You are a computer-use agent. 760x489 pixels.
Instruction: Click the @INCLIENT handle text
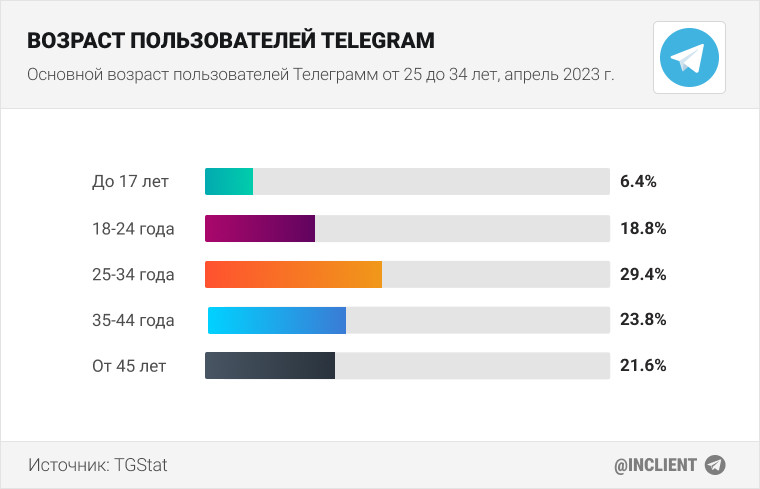pos(654,465)
